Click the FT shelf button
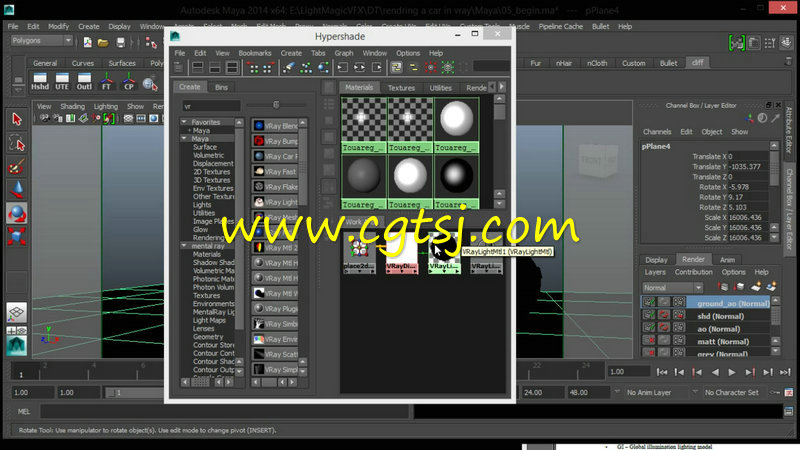Screen dimensions: 800x450 tap(106, 82)
